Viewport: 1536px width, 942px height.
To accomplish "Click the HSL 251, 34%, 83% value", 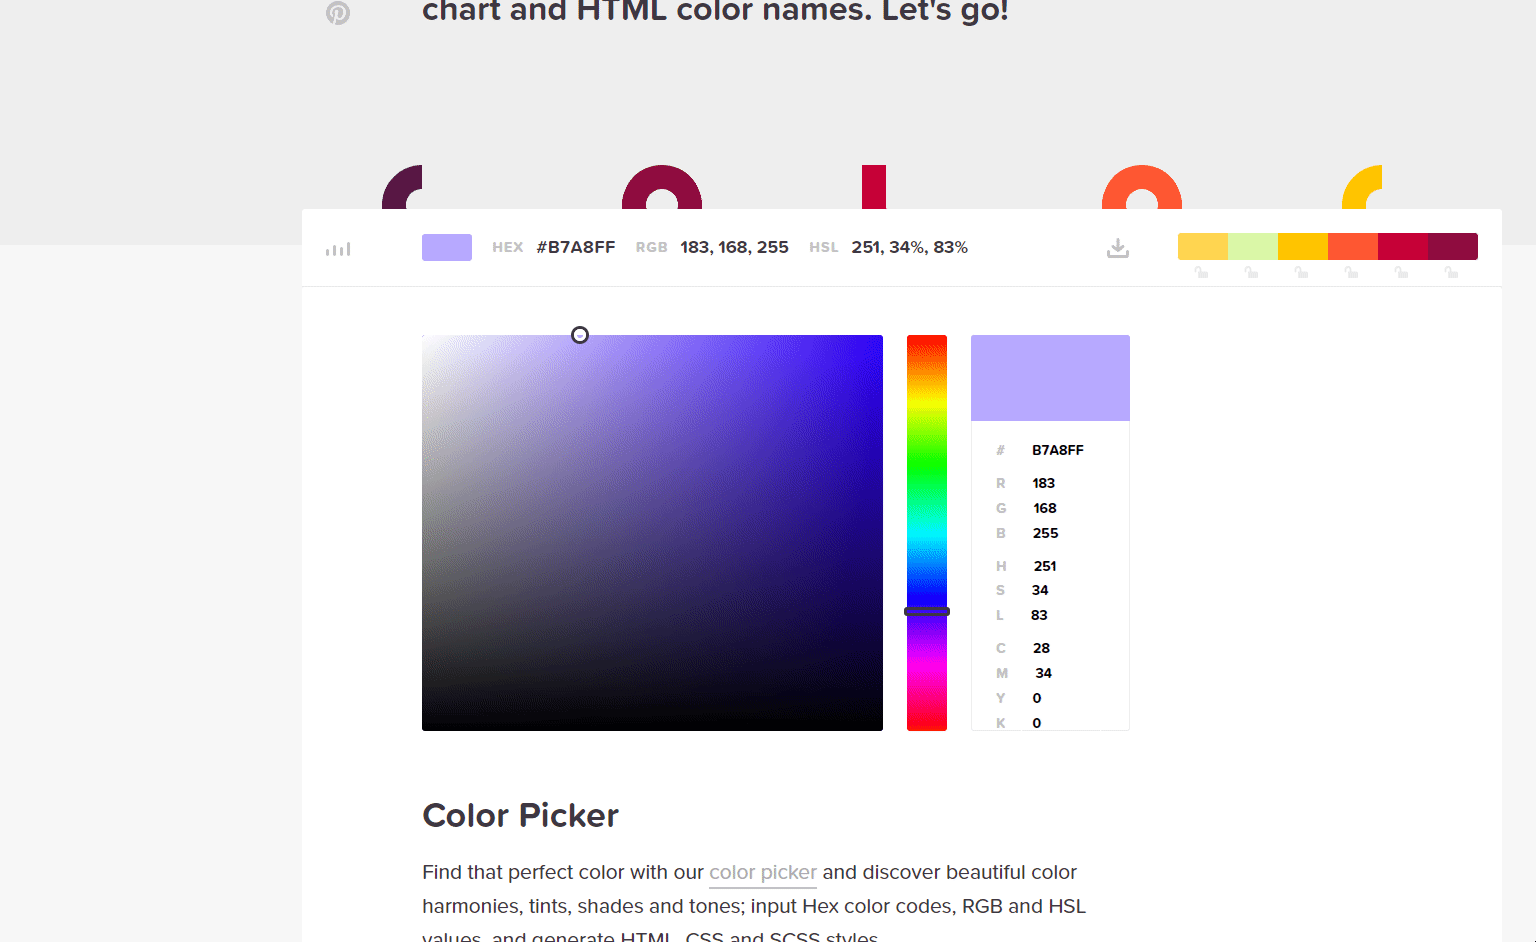I will 909,247.
